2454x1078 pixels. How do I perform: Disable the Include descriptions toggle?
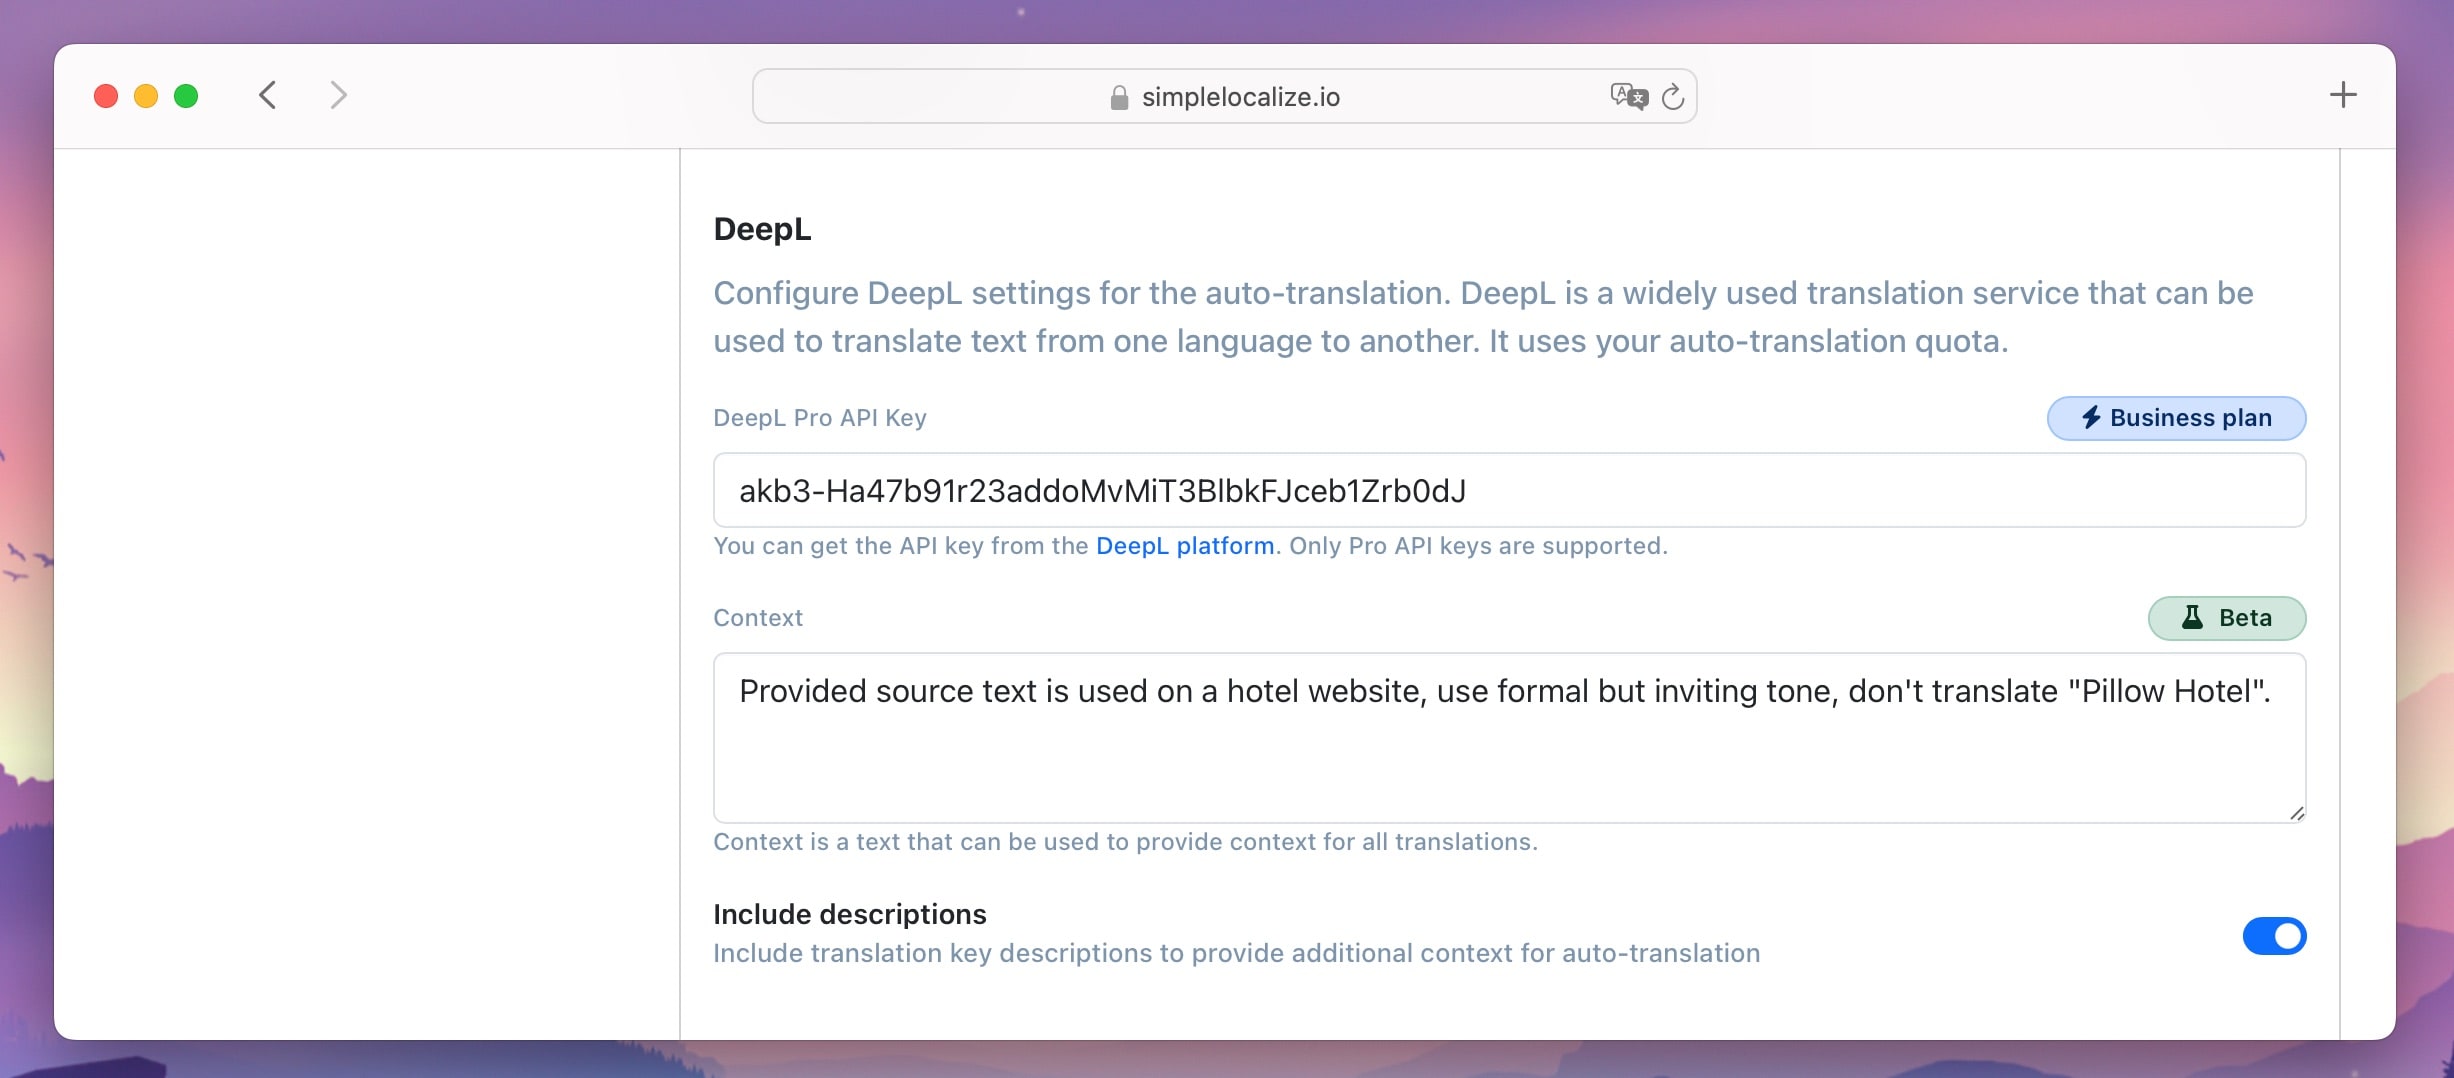[2274, 936]
